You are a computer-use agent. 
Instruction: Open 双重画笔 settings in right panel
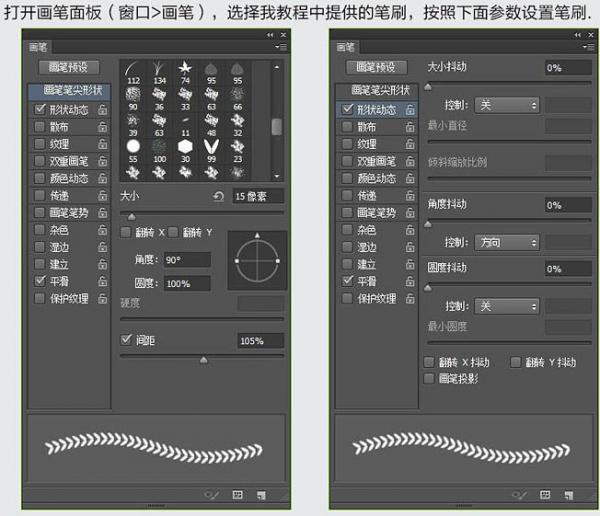click(x=377, y=161)
